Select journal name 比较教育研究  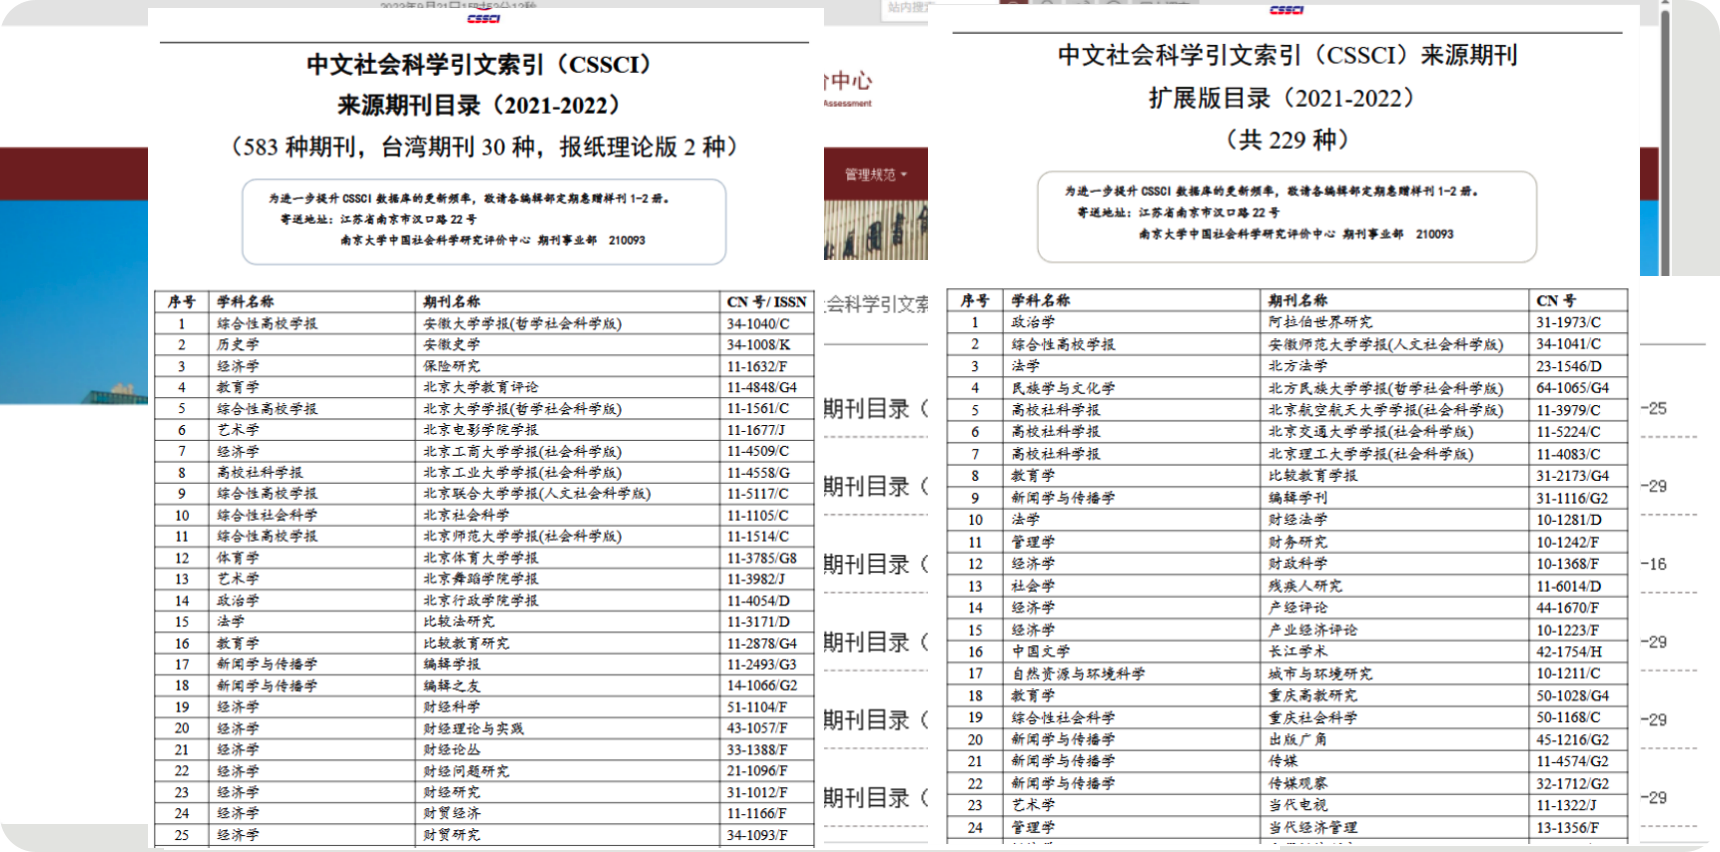466,643
